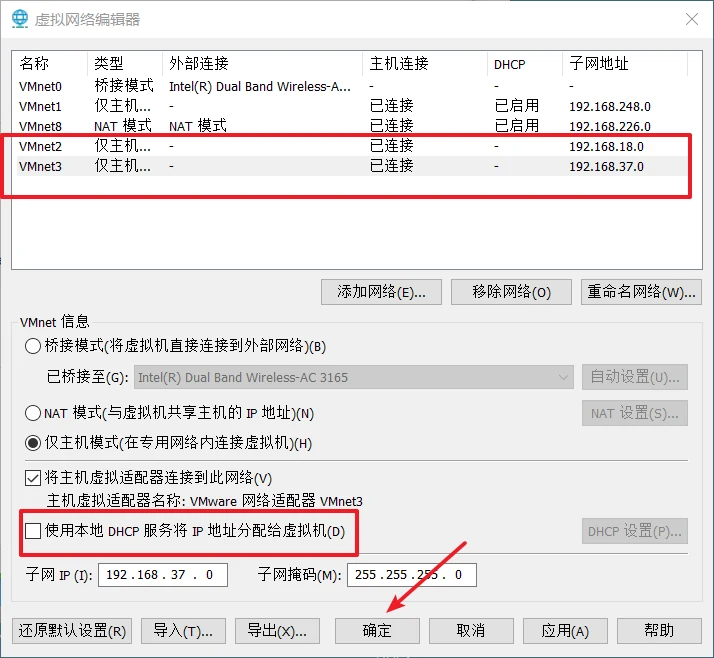The width and height of the screenshot is (714, 658).
Task: Click the 自动设置(U)... button
Action: tap(635, 377)
